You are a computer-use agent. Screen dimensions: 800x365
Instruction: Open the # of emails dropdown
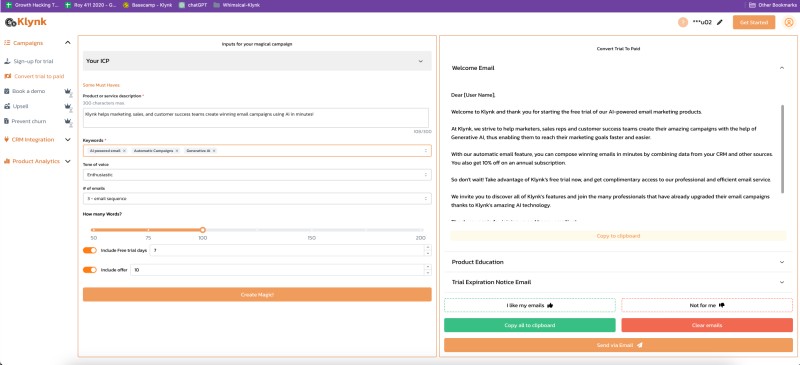click(x=257, y=198)
